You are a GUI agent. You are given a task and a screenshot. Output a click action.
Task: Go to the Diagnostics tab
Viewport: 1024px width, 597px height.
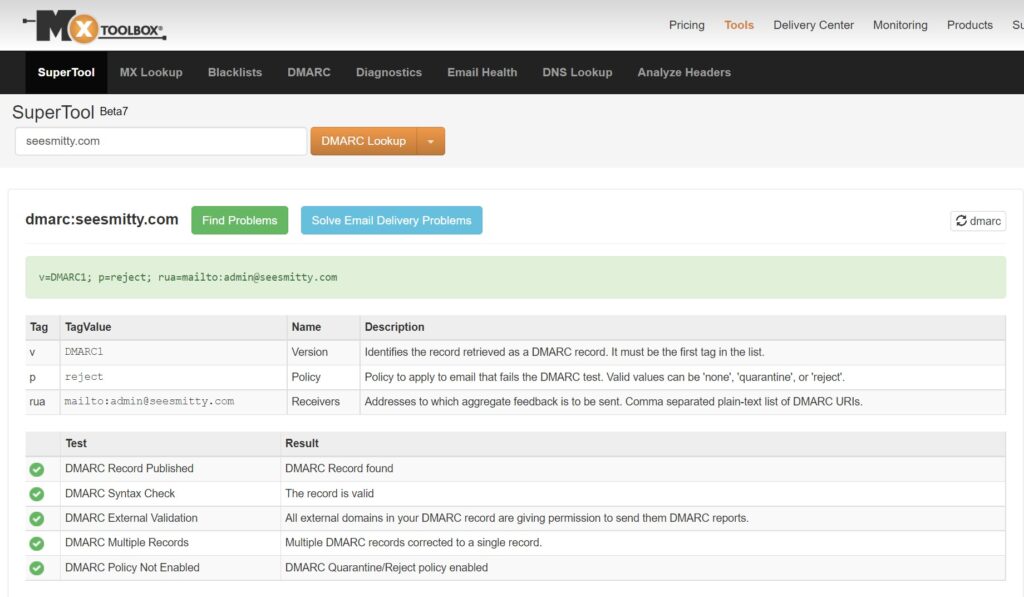(389, 73)
